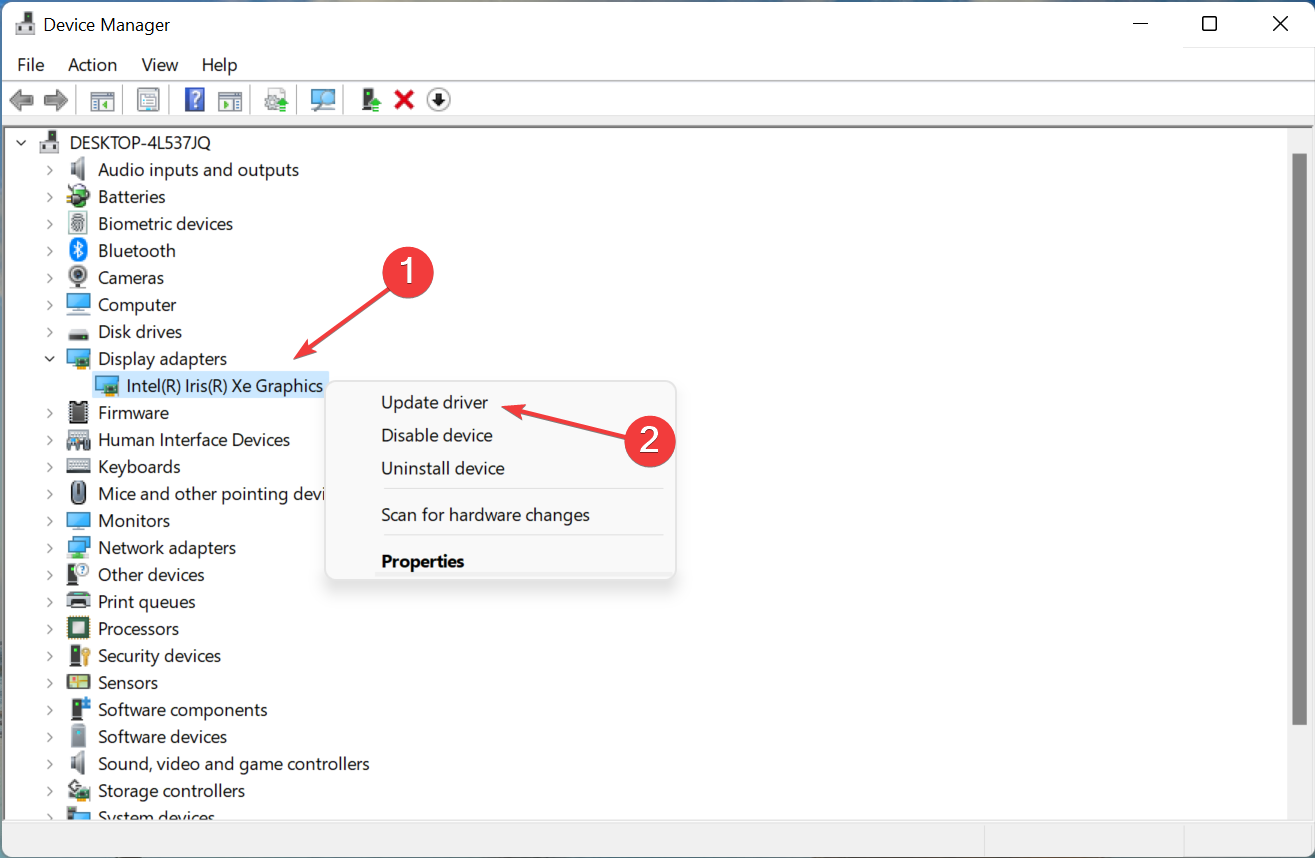Click the Biometric devices fingerprint icon

[78, 224]
